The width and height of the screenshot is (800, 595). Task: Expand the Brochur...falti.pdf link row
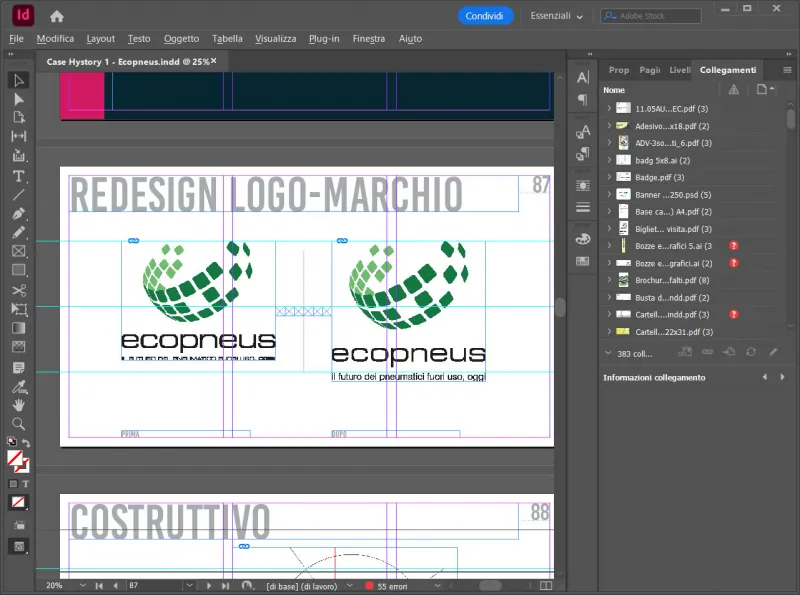tap(609, 280)
